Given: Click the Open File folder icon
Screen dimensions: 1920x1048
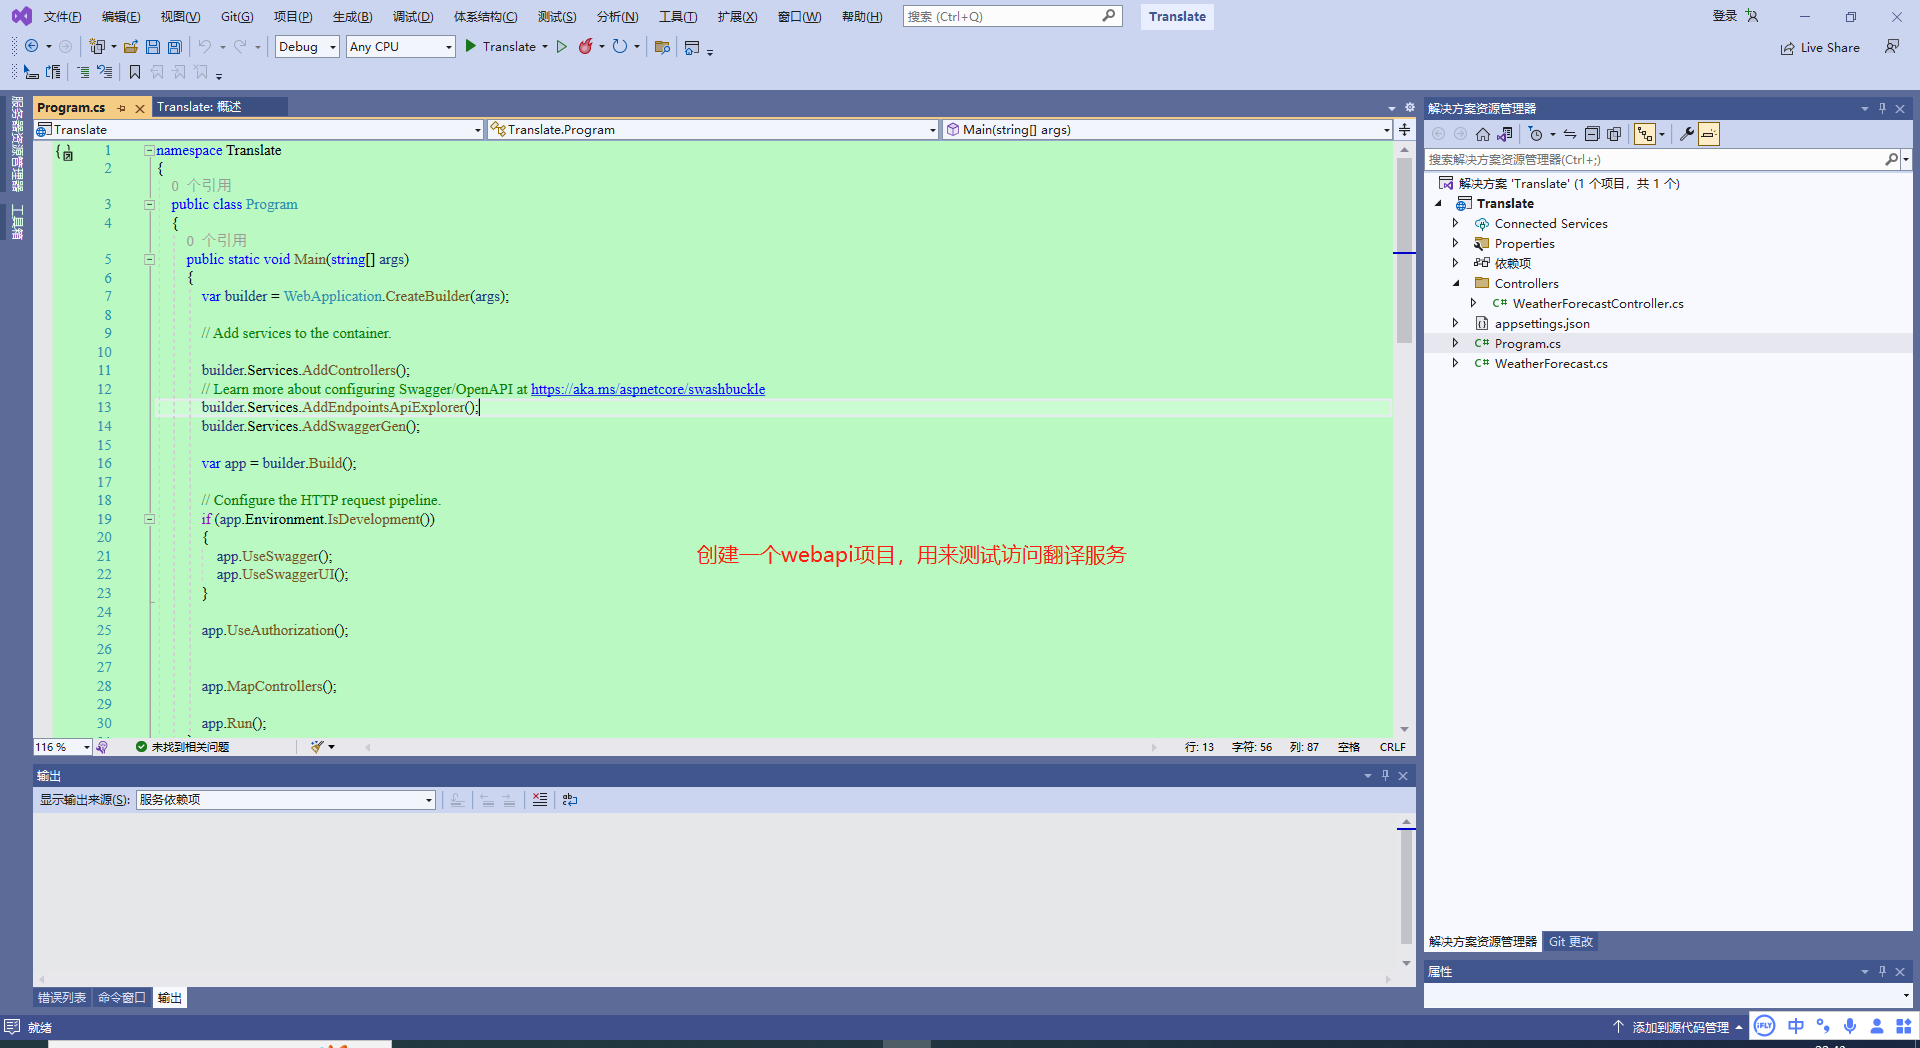Looking at the screenshot, I should [x=131, y=46].
